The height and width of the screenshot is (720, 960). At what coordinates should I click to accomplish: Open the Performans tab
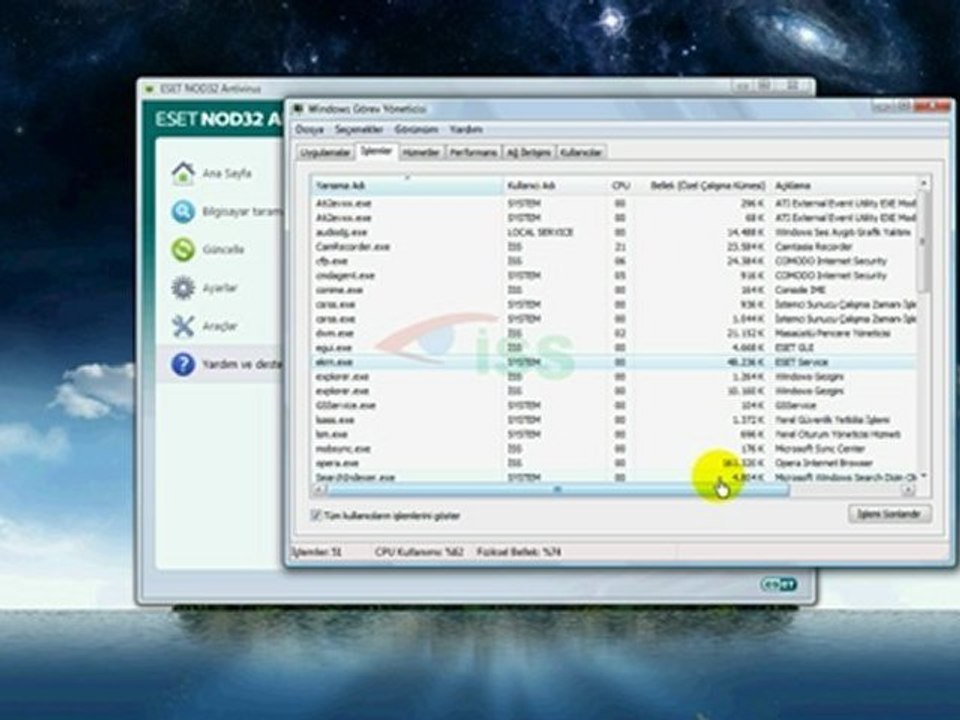tap(473, 152)
